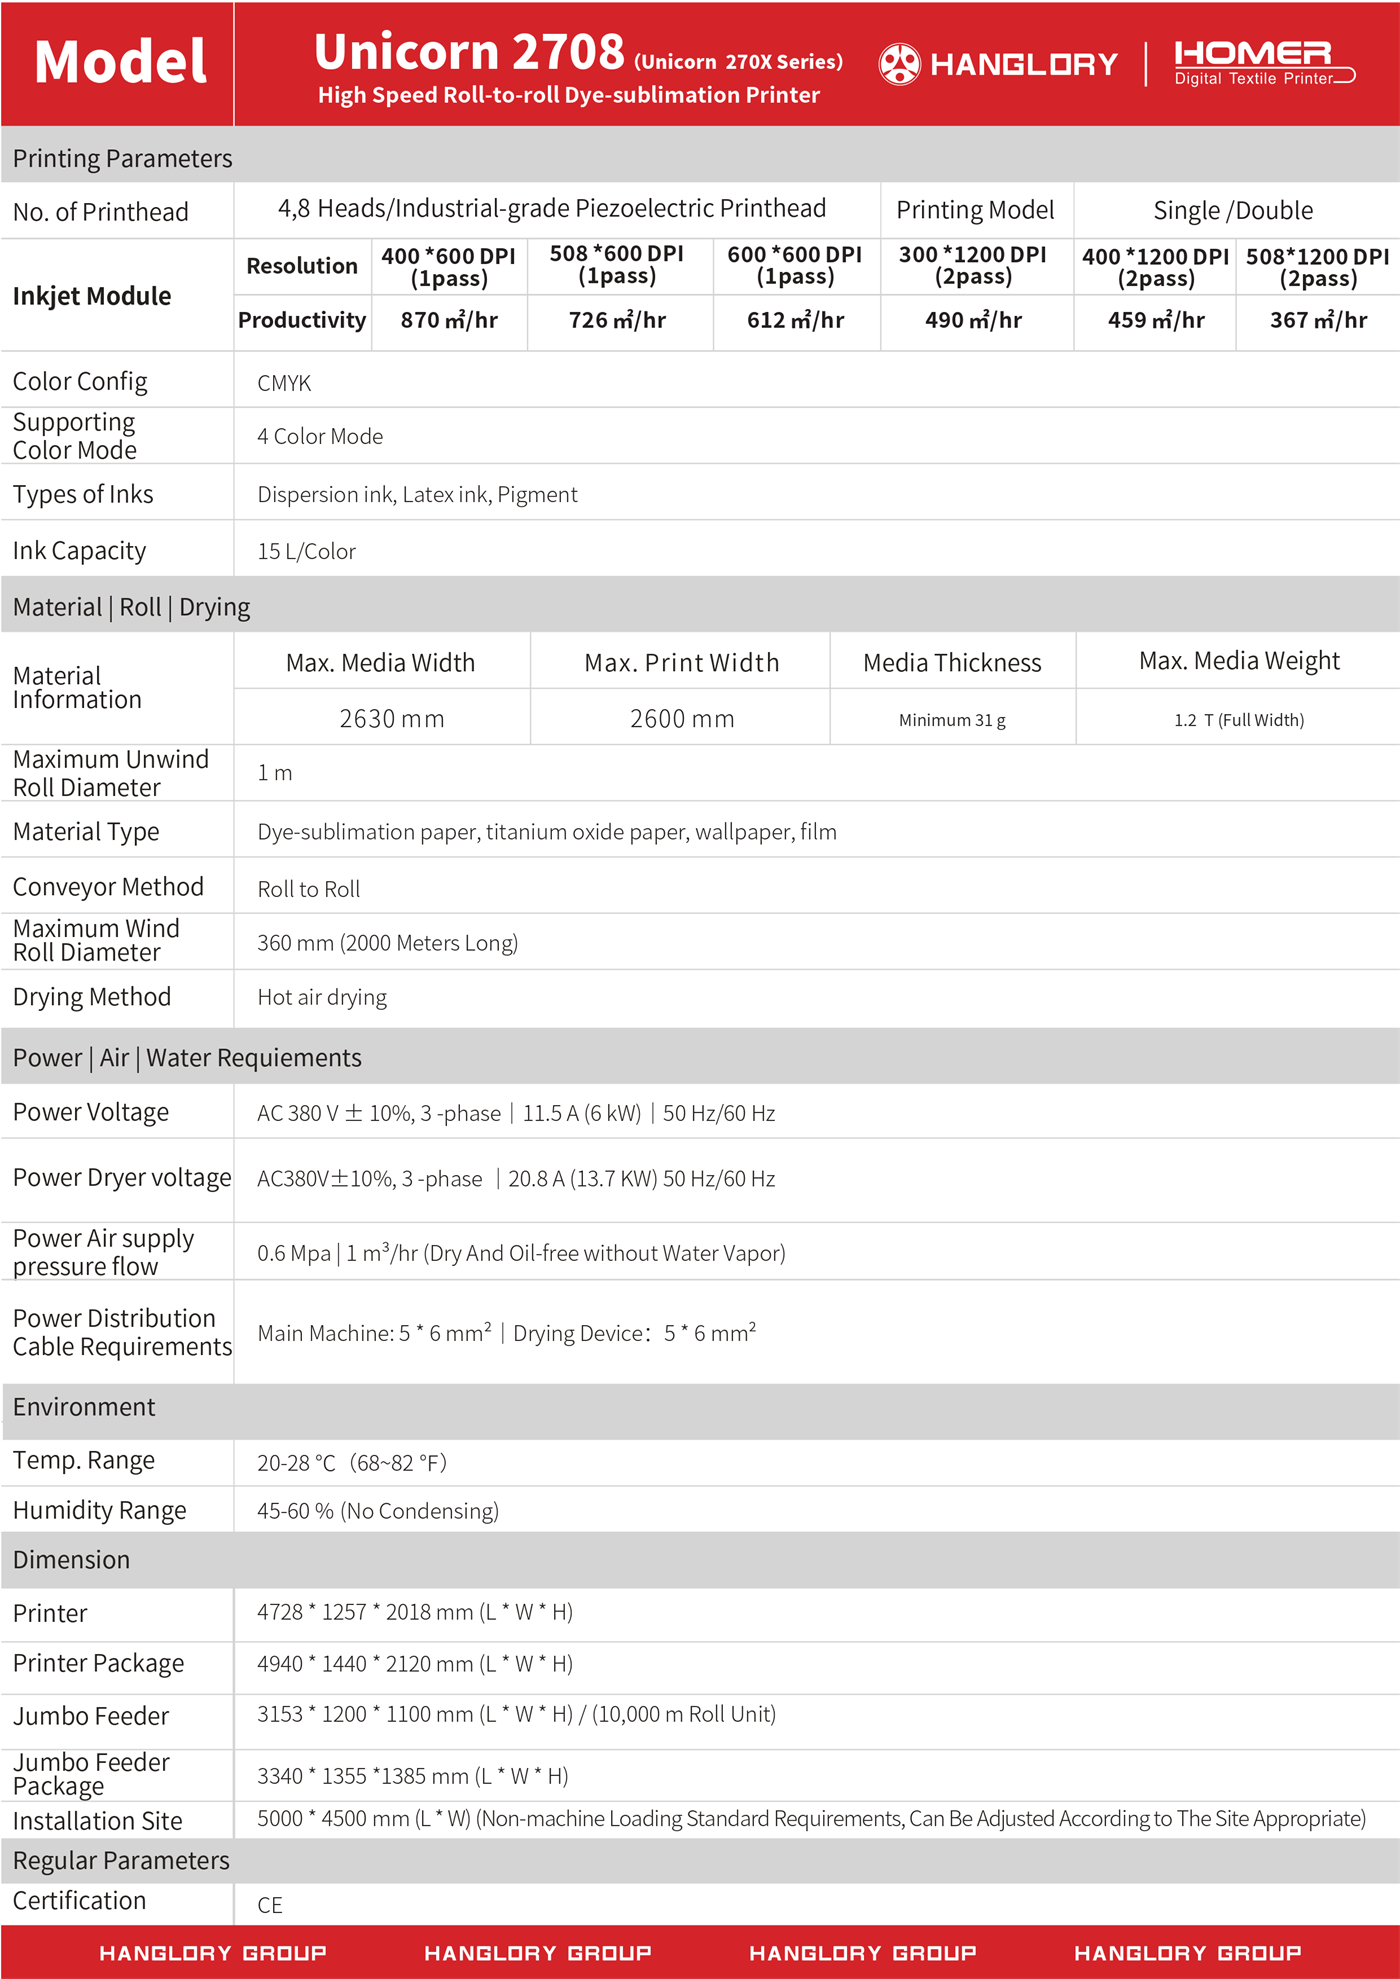This screenshot has height=1979, width=1400.
Task: Click the 15 L/Color ink capacity value
Action: click(x=306, y=551)
